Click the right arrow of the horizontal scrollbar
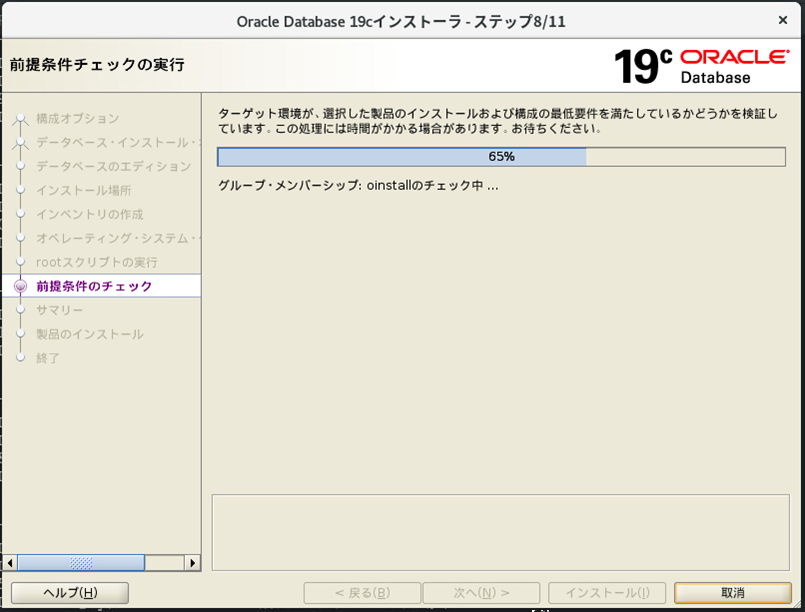Image resolution: width=805 pixels, height=612 pixels. [192, 562]
